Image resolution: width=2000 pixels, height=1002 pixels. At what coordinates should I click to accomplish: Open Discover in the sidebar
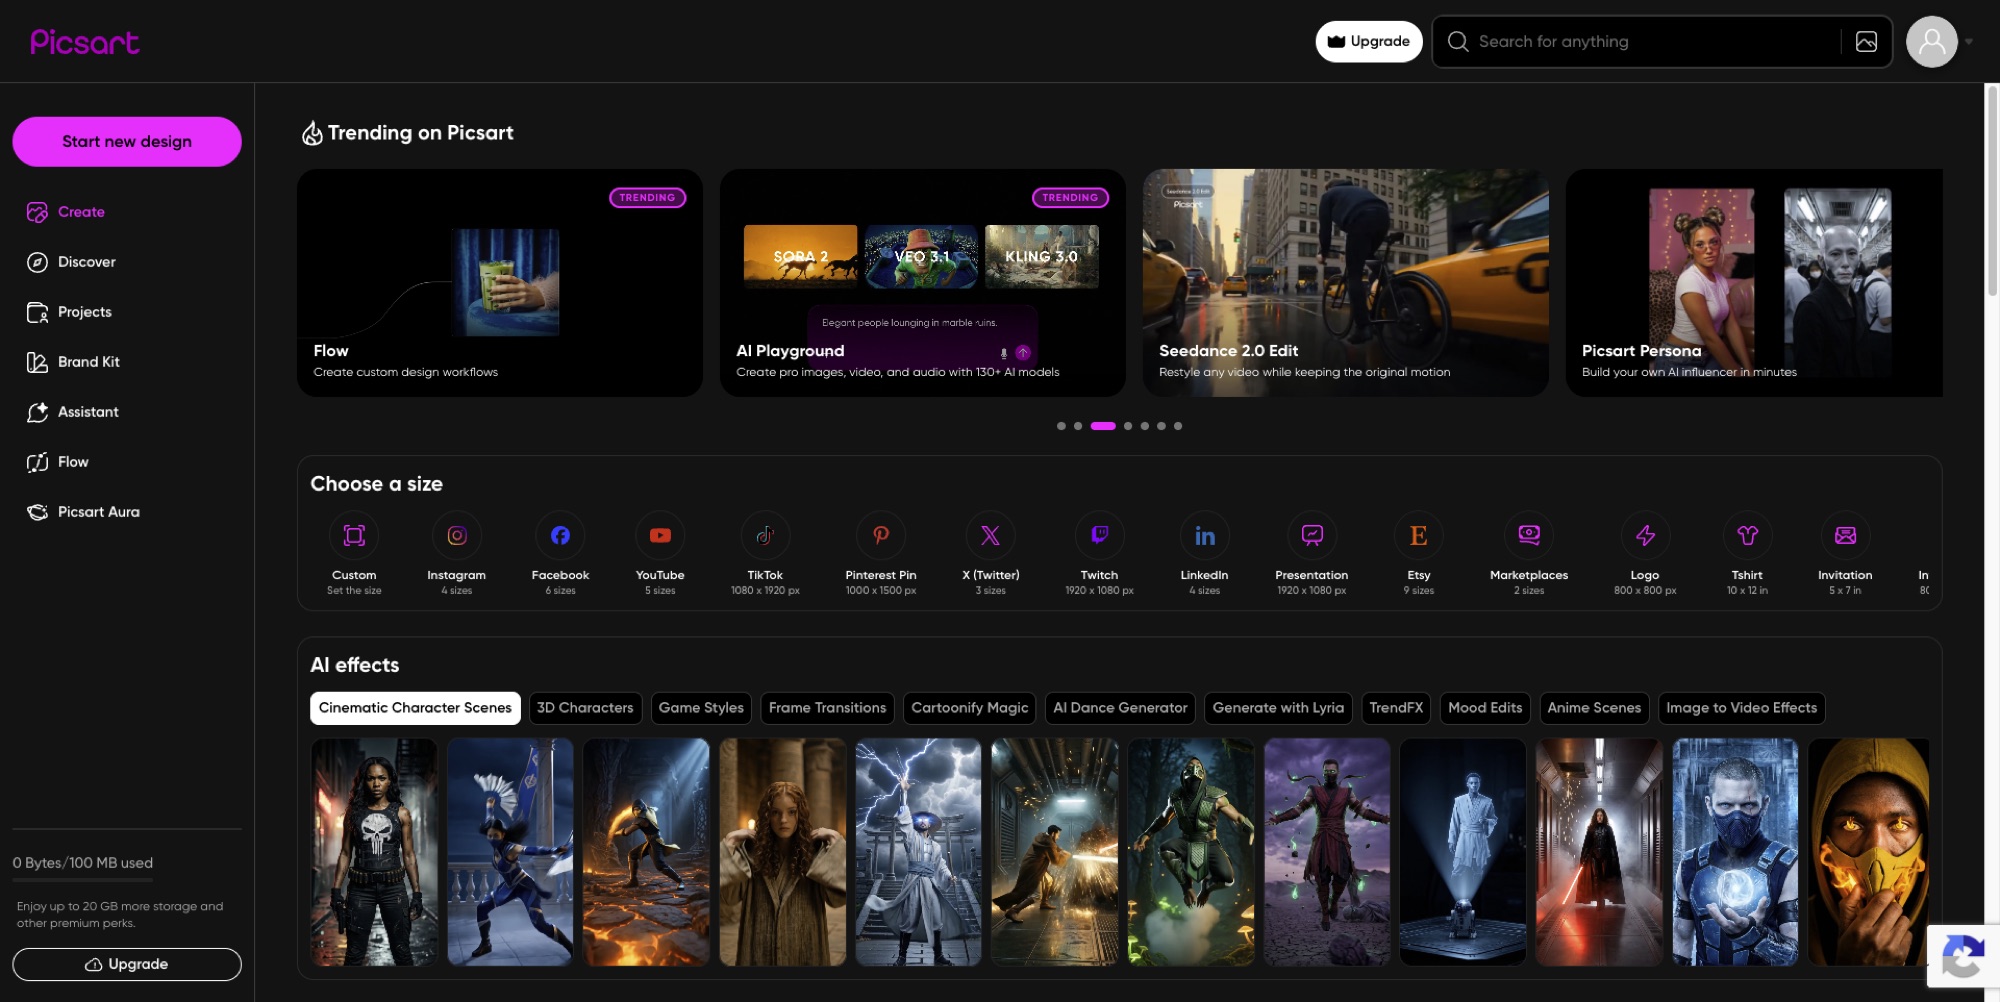click(71, 262)
